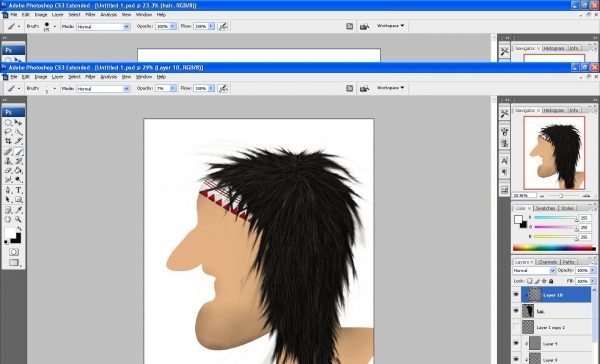The image size is (600, 364).
Task: Select the Move tool
Action: (18, 123)
